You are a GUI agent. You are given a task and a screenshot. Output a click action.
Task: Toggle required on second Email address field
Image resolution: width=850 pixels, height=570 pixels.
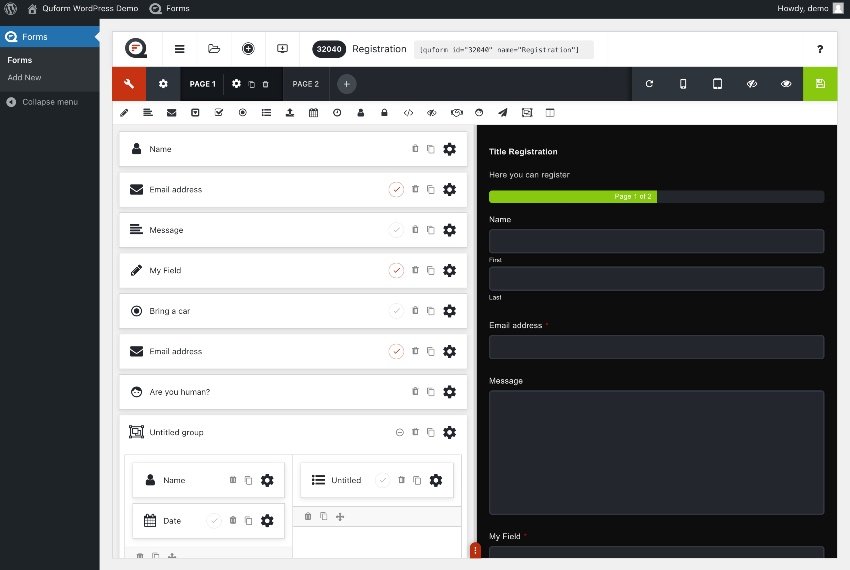[396, 351]
